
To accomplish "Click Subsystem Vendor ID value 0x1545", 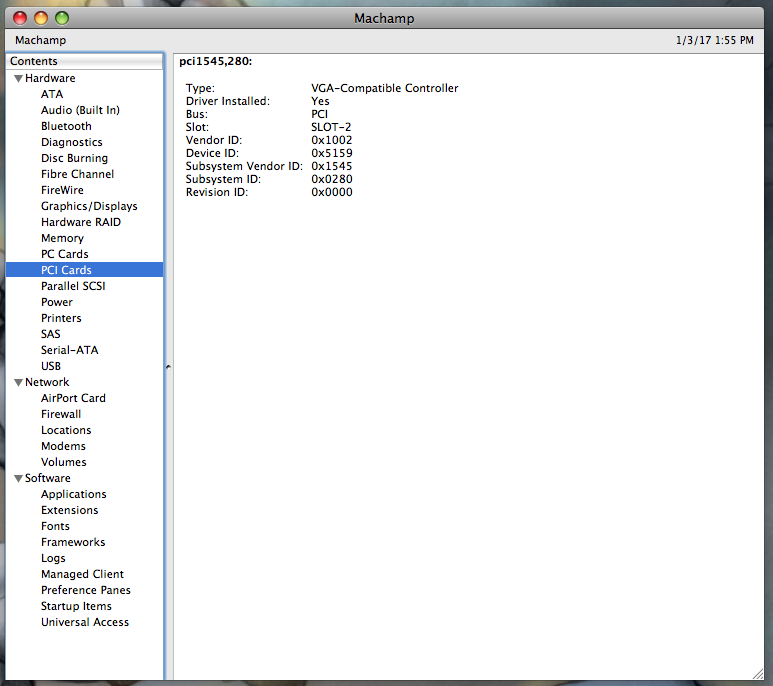I will point(332,167).
